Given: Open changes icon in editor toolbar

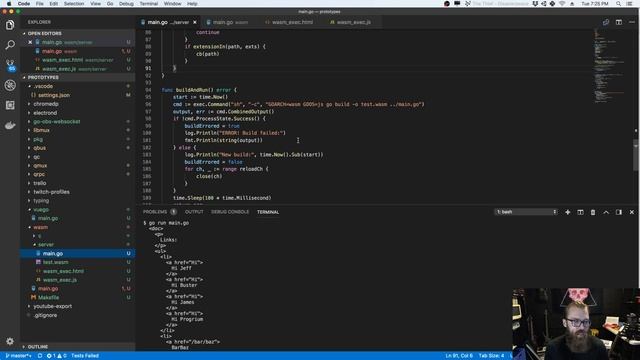Looking at the screenshot, I should tap(606, 22).
